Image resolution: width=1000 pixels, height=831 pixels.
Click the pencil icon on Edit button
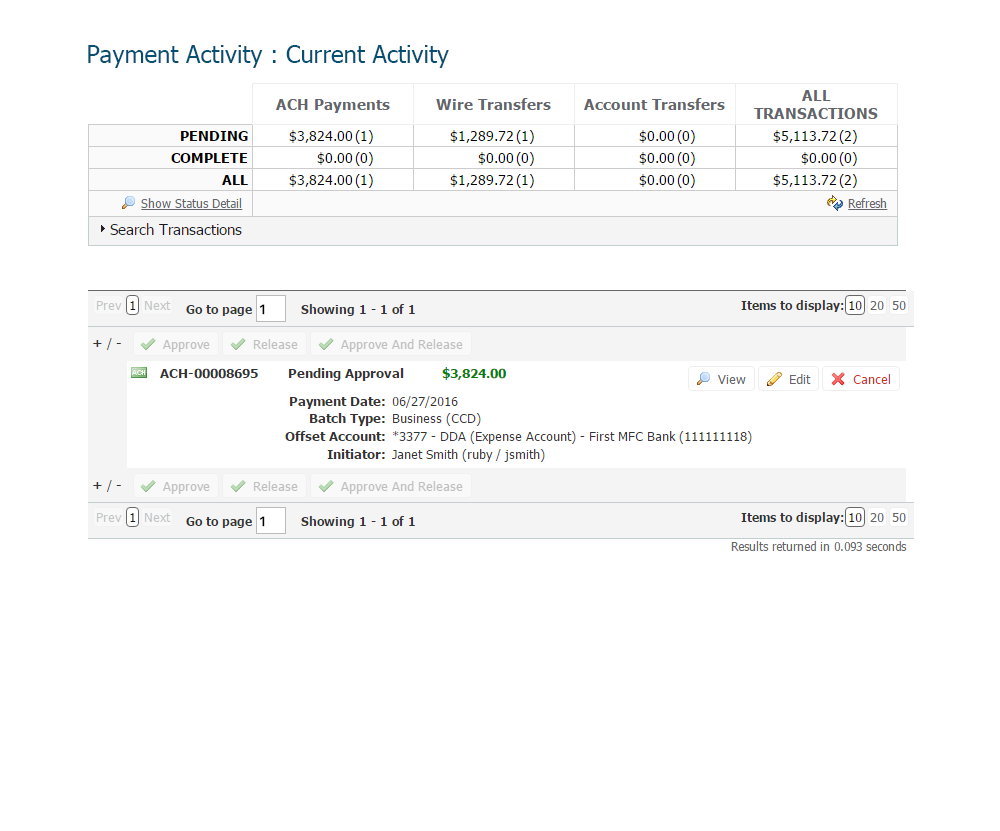pyautogui.click(x=774, y=379)
